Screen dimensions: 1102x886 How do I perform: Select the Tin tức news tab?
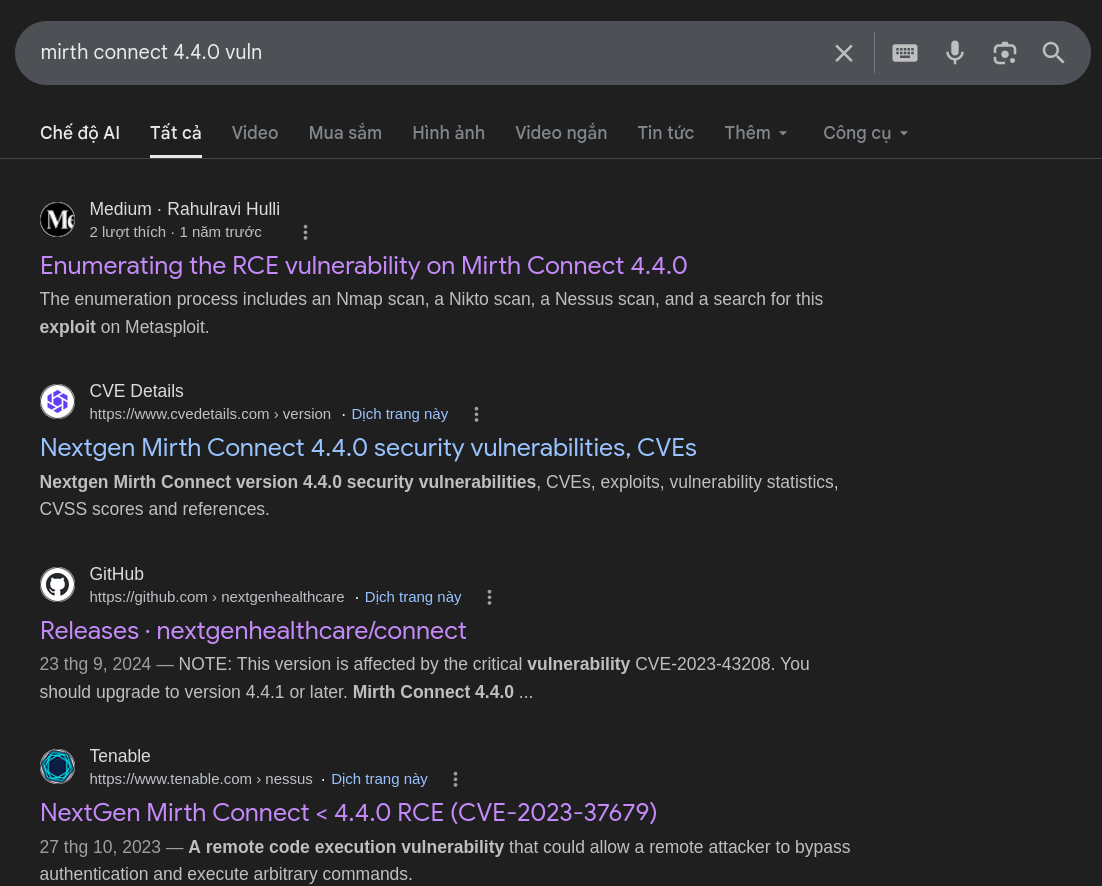pyautogui.click(x=665, y=133)
